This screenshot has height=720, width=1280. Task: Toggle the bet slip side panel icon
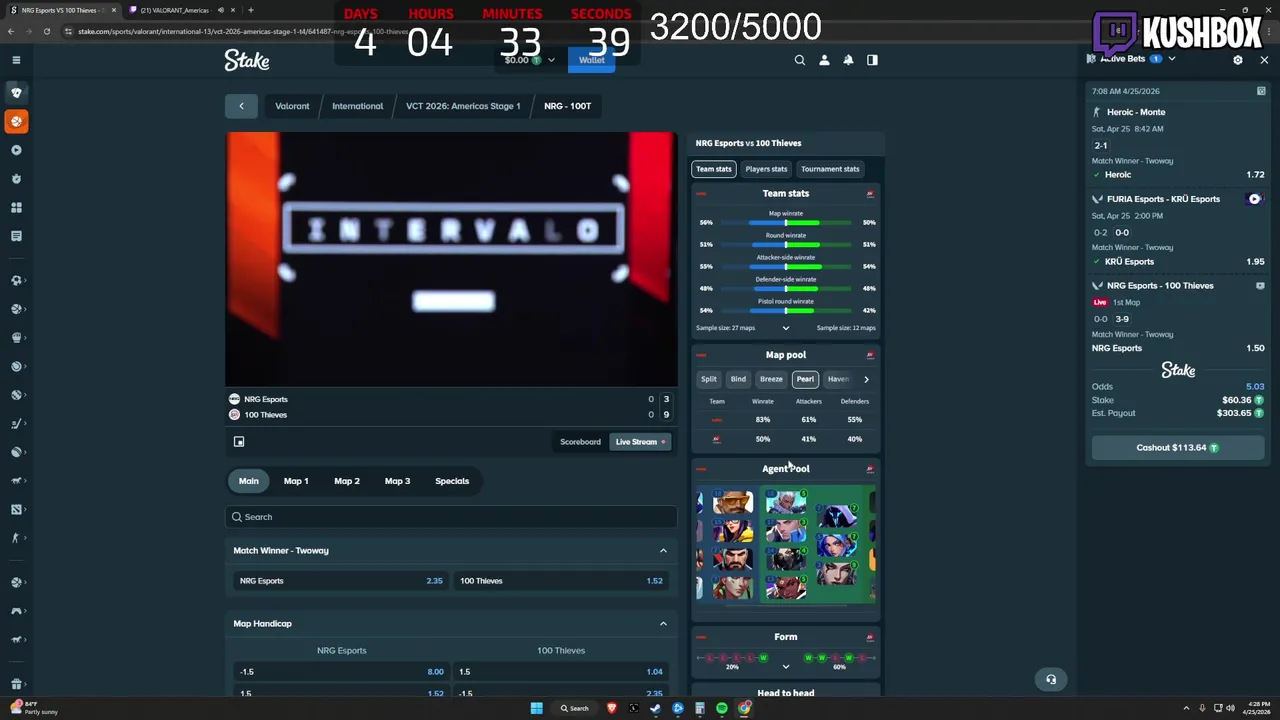point(872,60)
